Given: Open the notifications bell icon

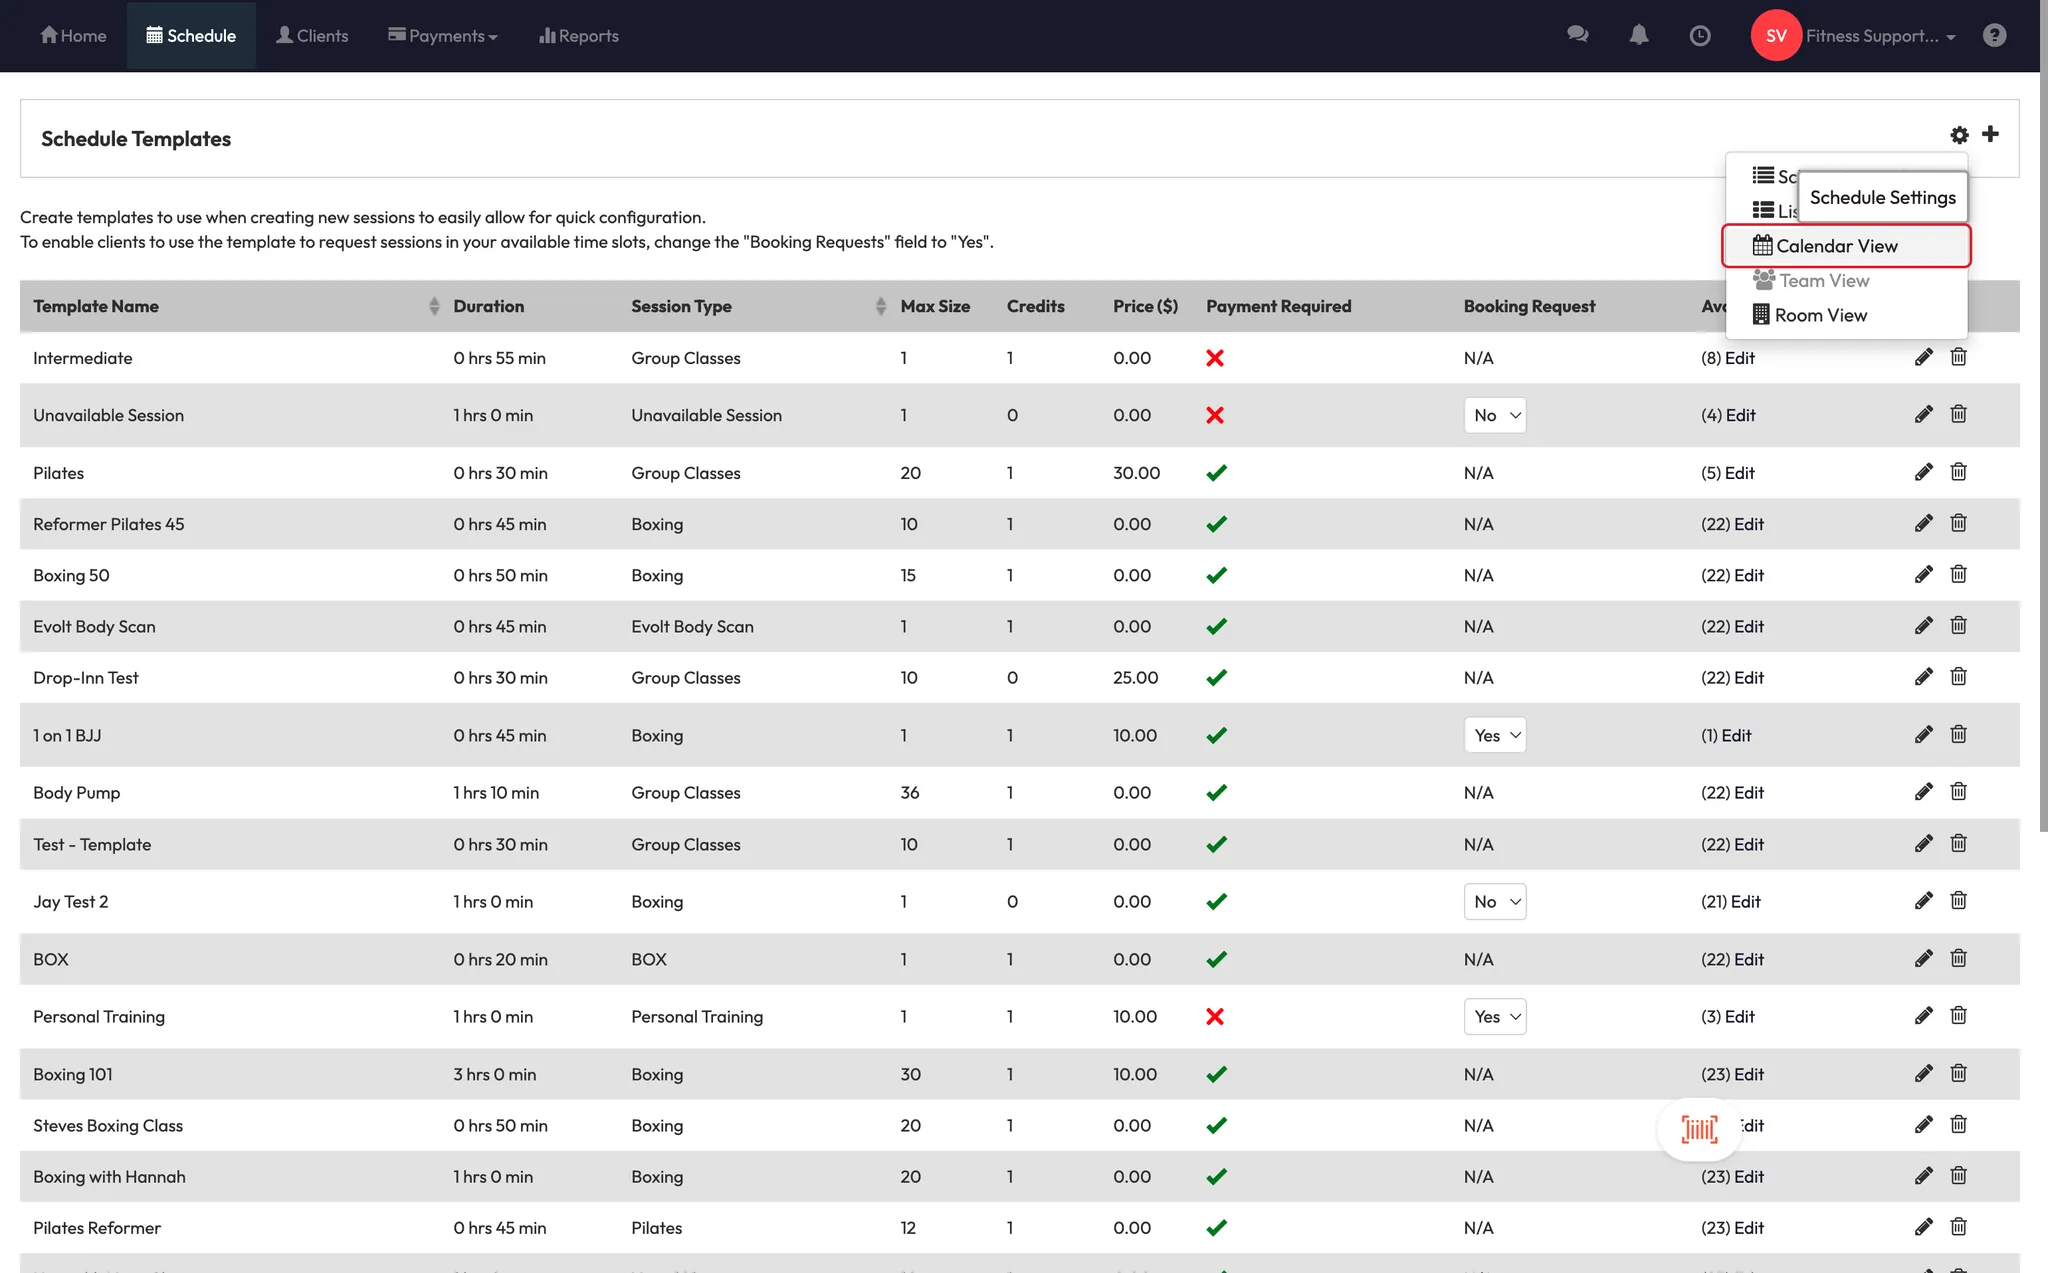Looking at the screenshot, I should click(1638, 35).
